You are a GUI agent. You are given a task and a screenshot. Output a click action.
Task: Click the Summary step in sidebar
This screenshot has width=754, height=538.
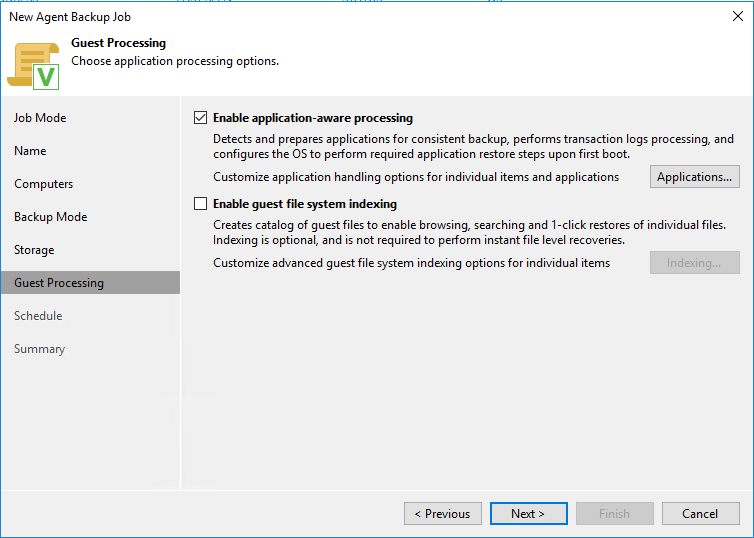click(39, 349)
